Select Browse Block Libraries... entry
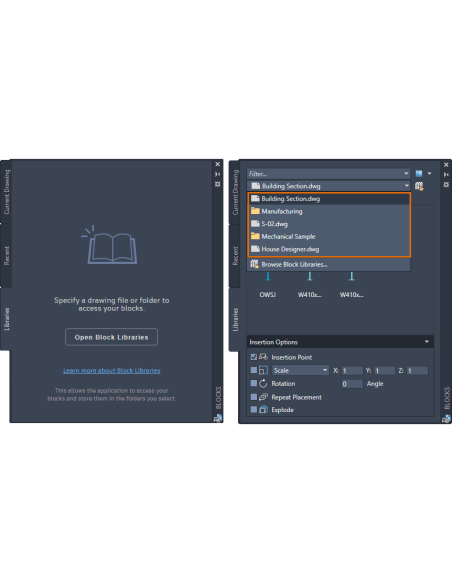Screen dimensions: 452x584 329,264
